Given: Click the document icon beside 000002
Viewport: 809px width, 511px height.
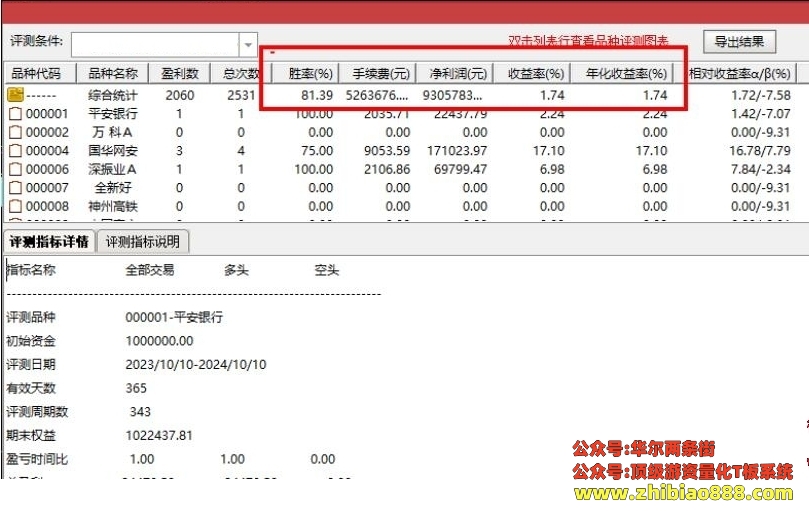Looking at the screenshot, I should pos(15,132).
